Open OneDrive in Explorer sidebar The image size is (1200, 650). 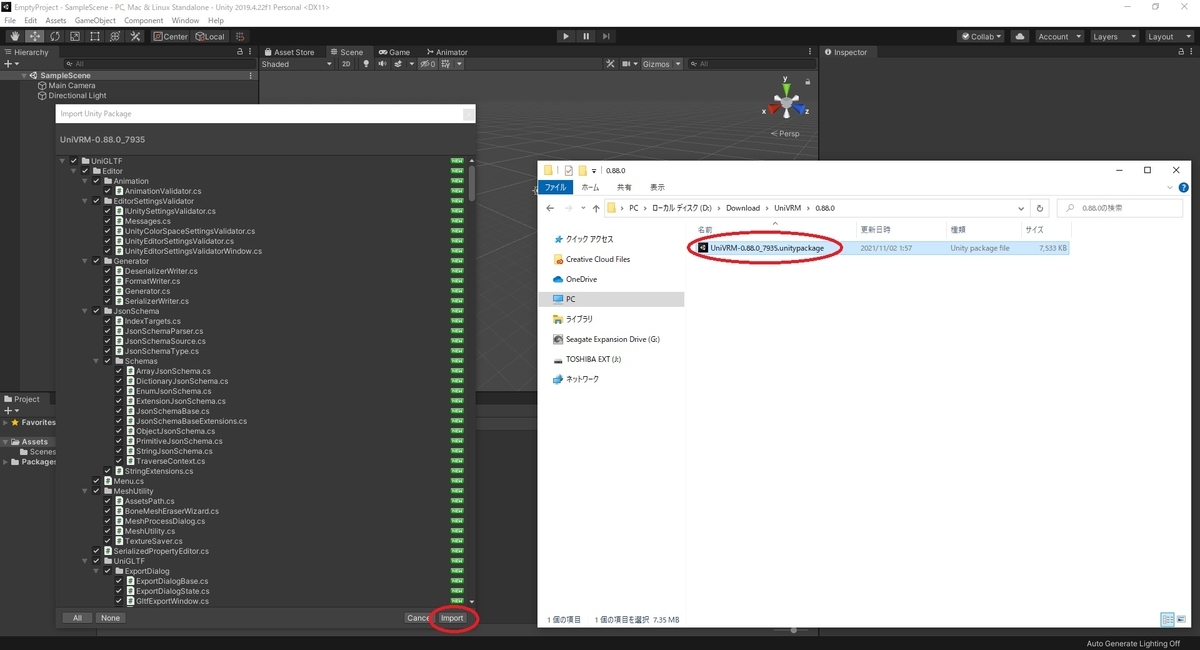coord(581,279)
